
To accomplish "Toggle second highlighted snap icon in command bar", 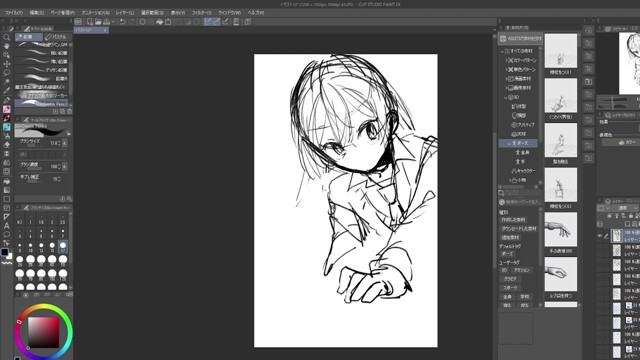I will 217,22.
